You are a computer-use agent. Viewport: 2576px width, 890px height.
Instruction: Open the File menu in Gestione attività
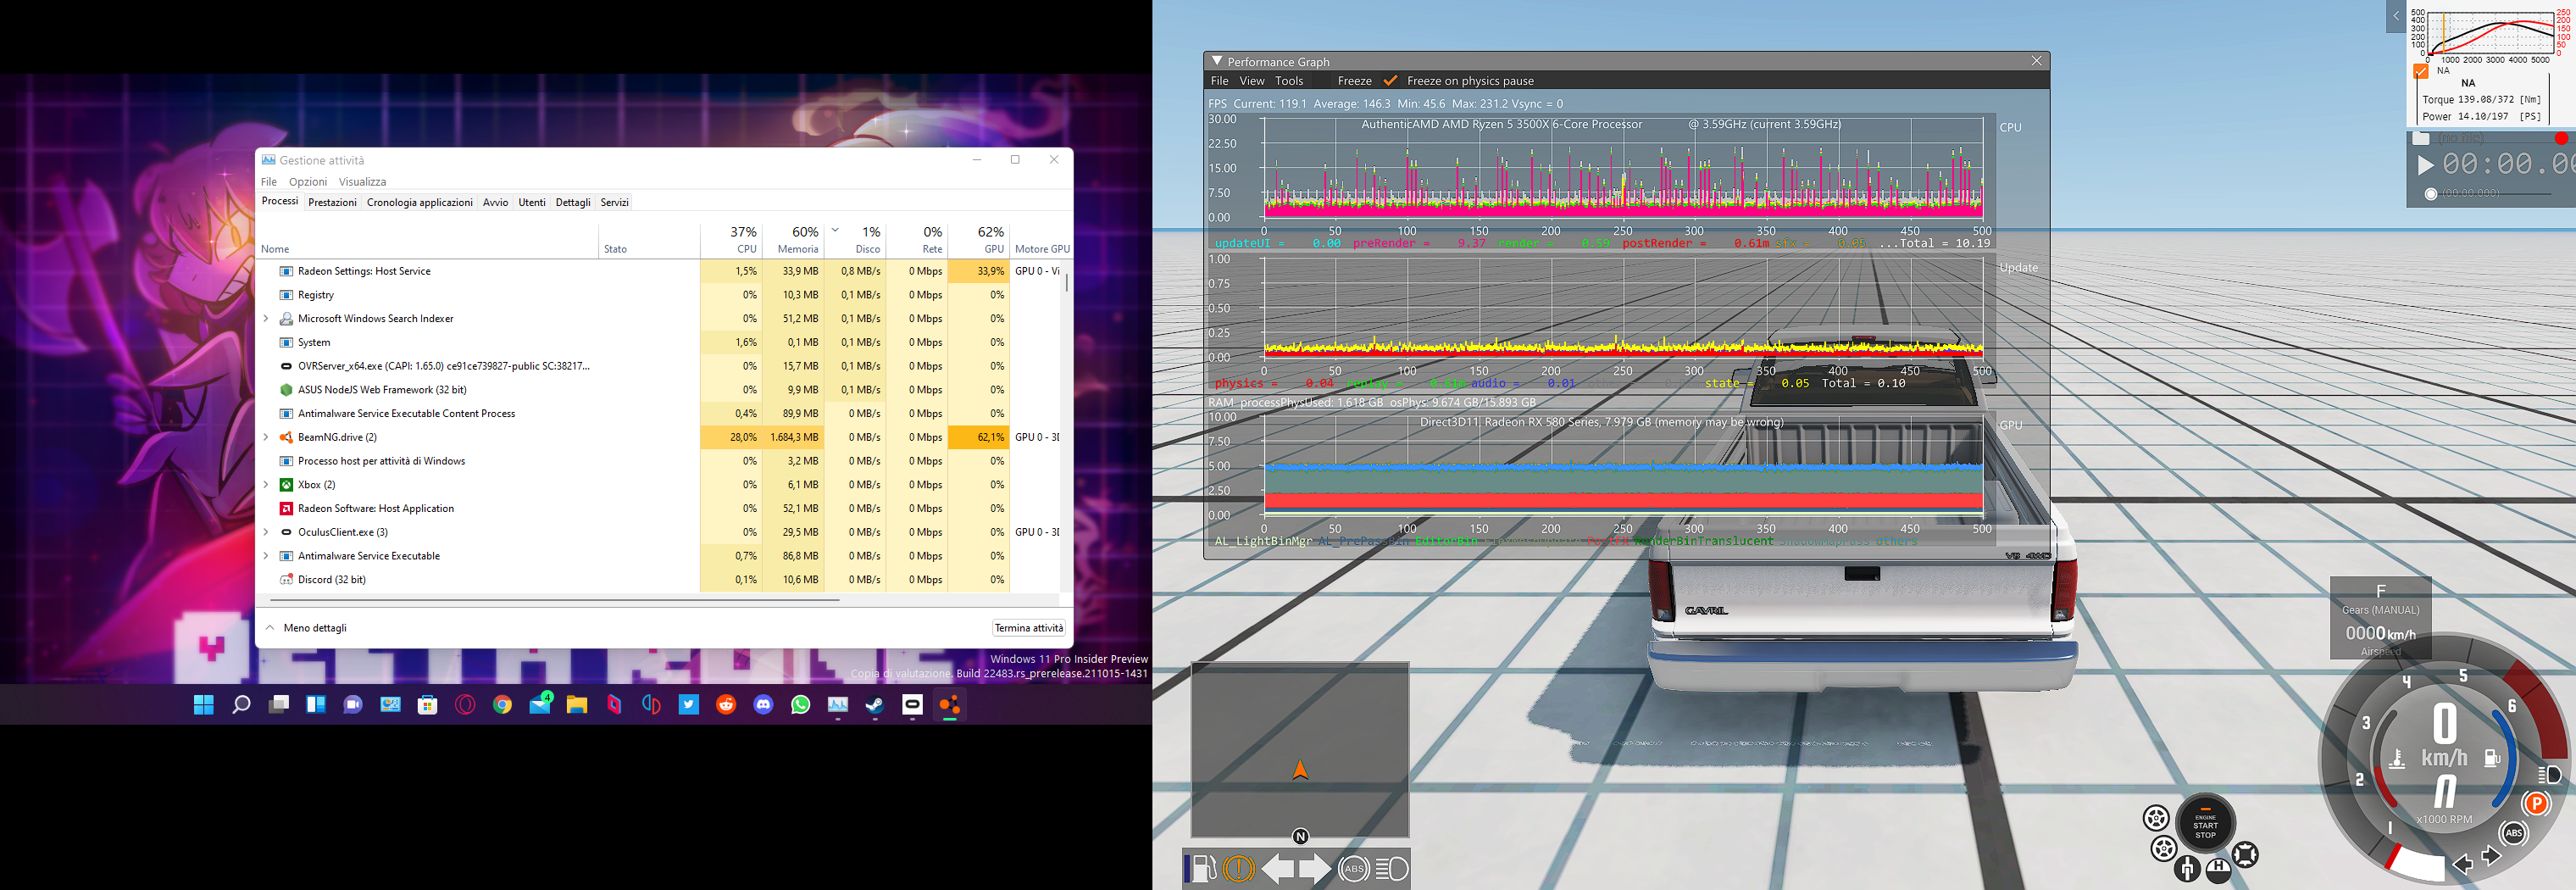point(268,182)
